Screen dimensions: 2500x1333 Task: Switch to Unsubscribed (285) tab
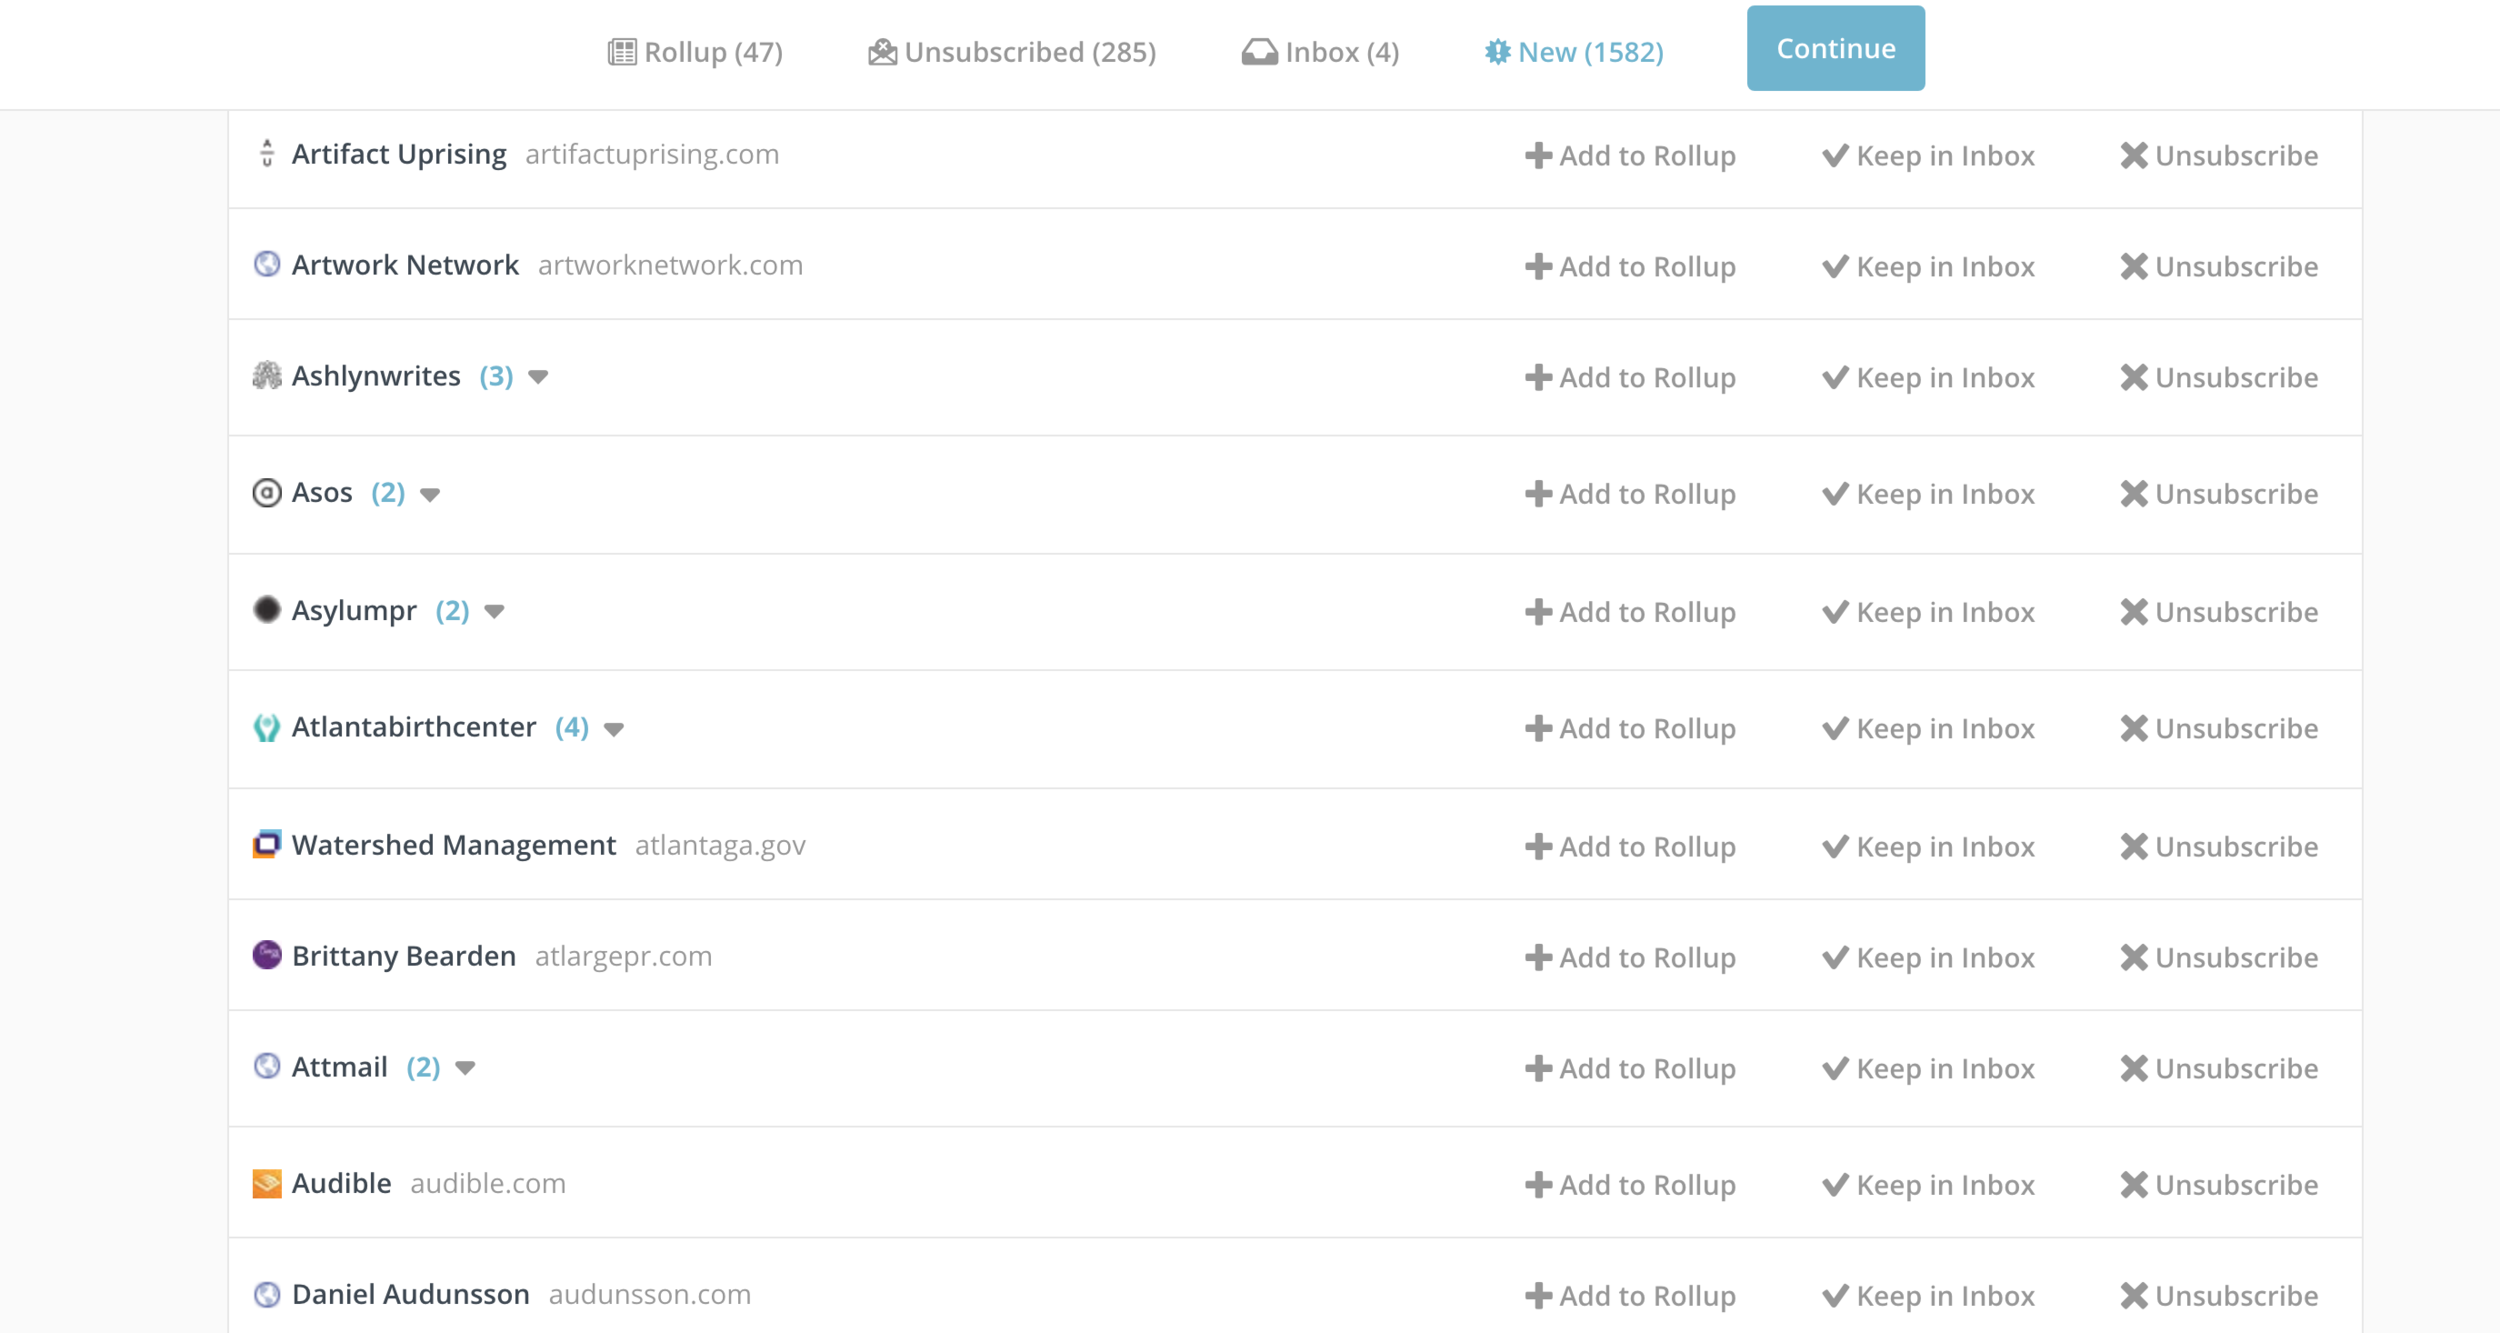click(x=1012, y=52)
